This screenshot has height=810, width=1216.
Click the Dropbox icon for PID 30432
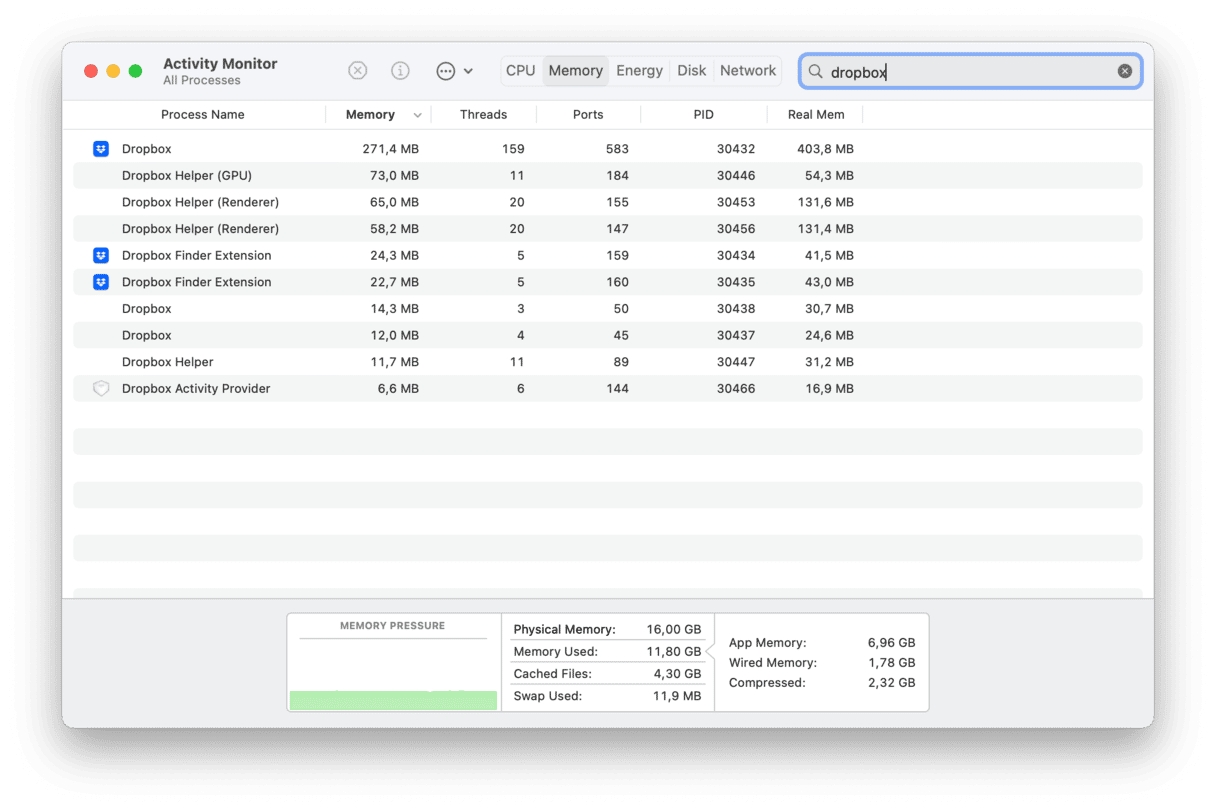point(101,149)
